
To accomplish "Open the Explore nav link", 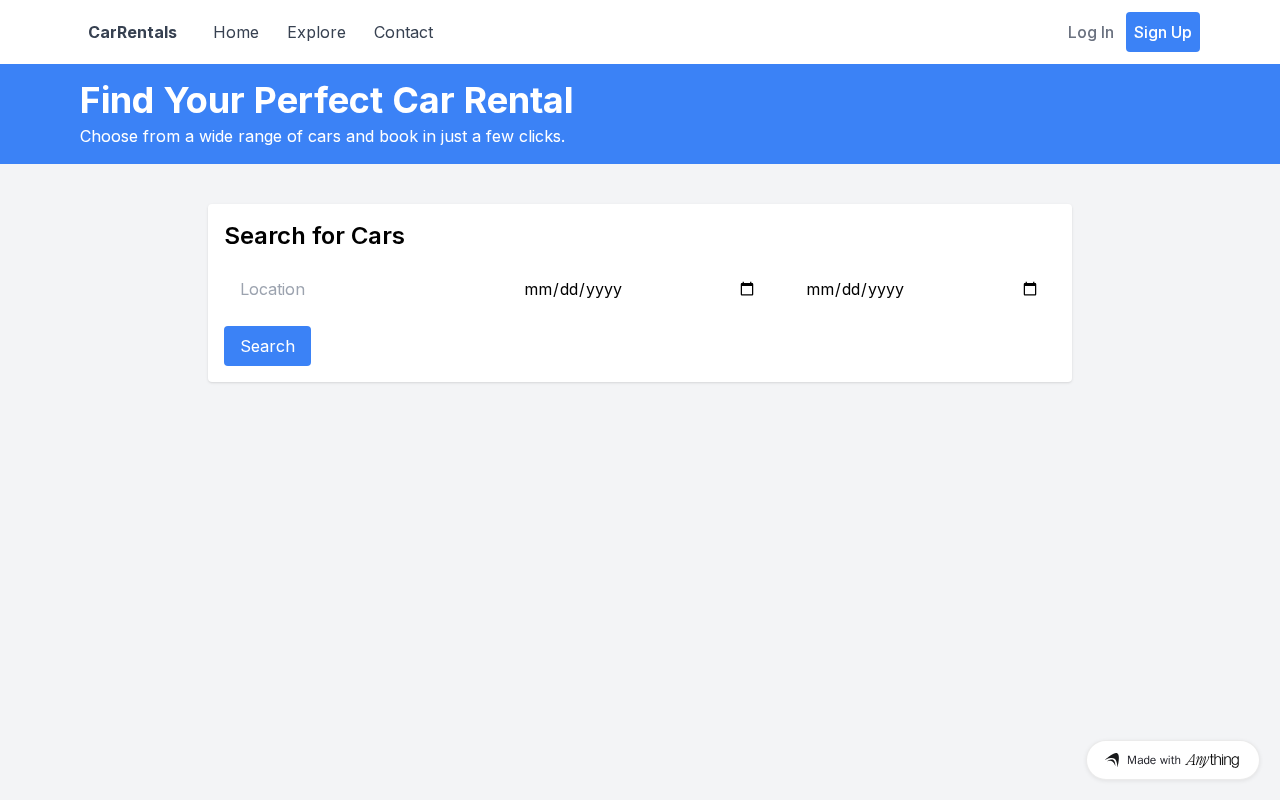I will tap(316, 32).
